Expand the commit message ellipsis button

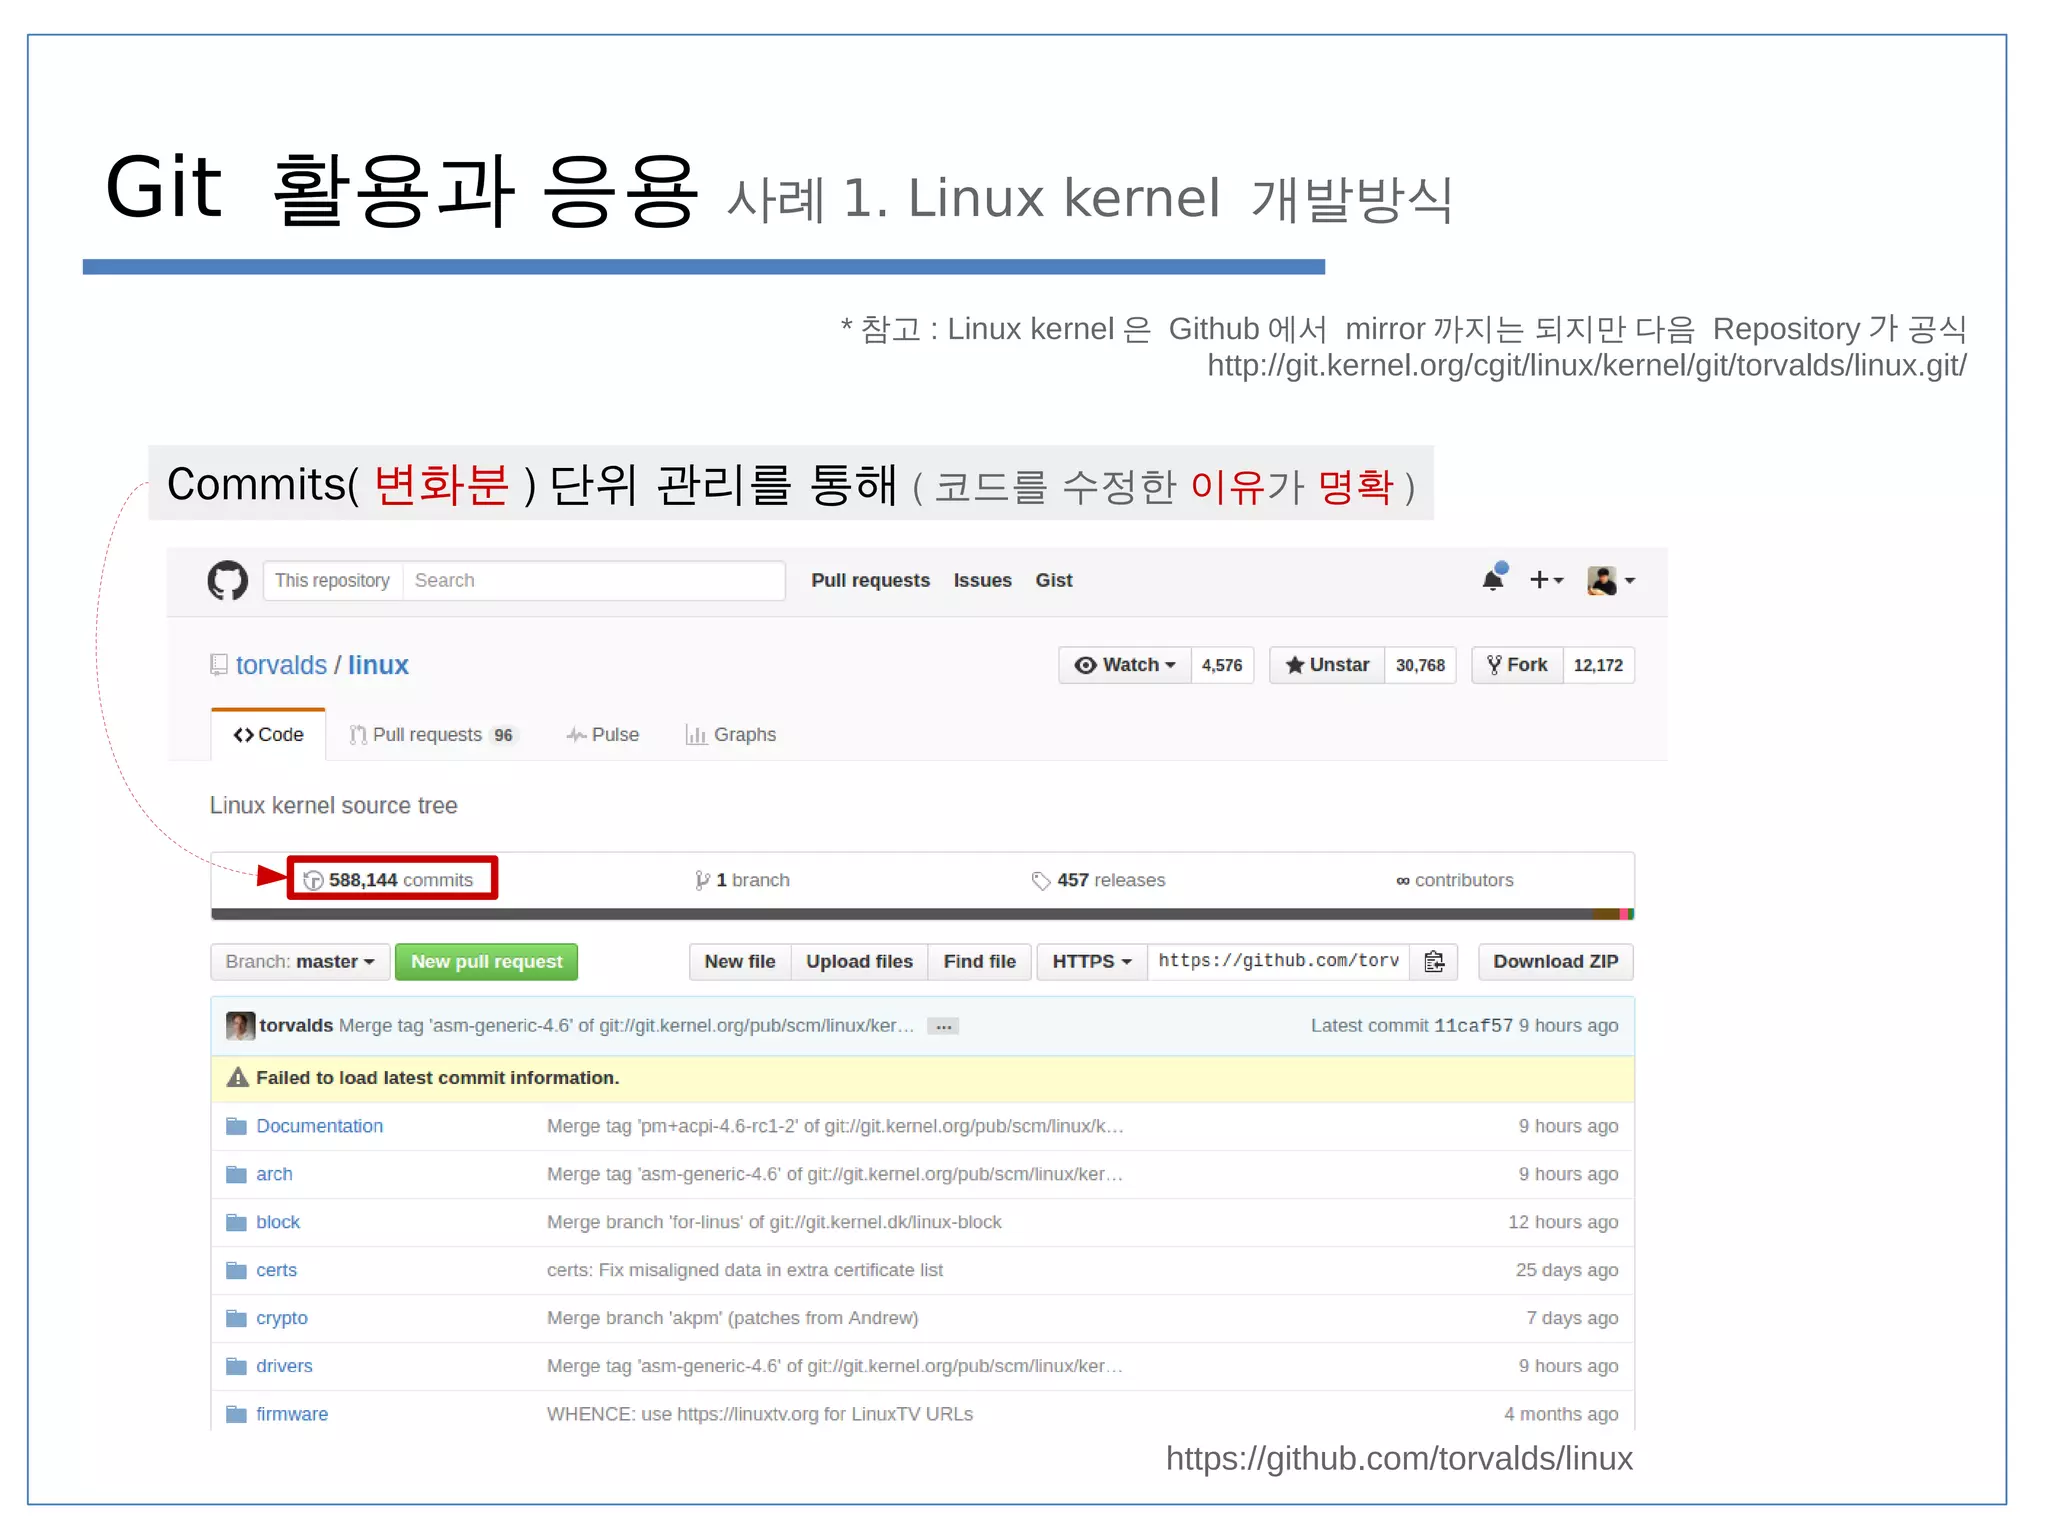point(943,1026)
